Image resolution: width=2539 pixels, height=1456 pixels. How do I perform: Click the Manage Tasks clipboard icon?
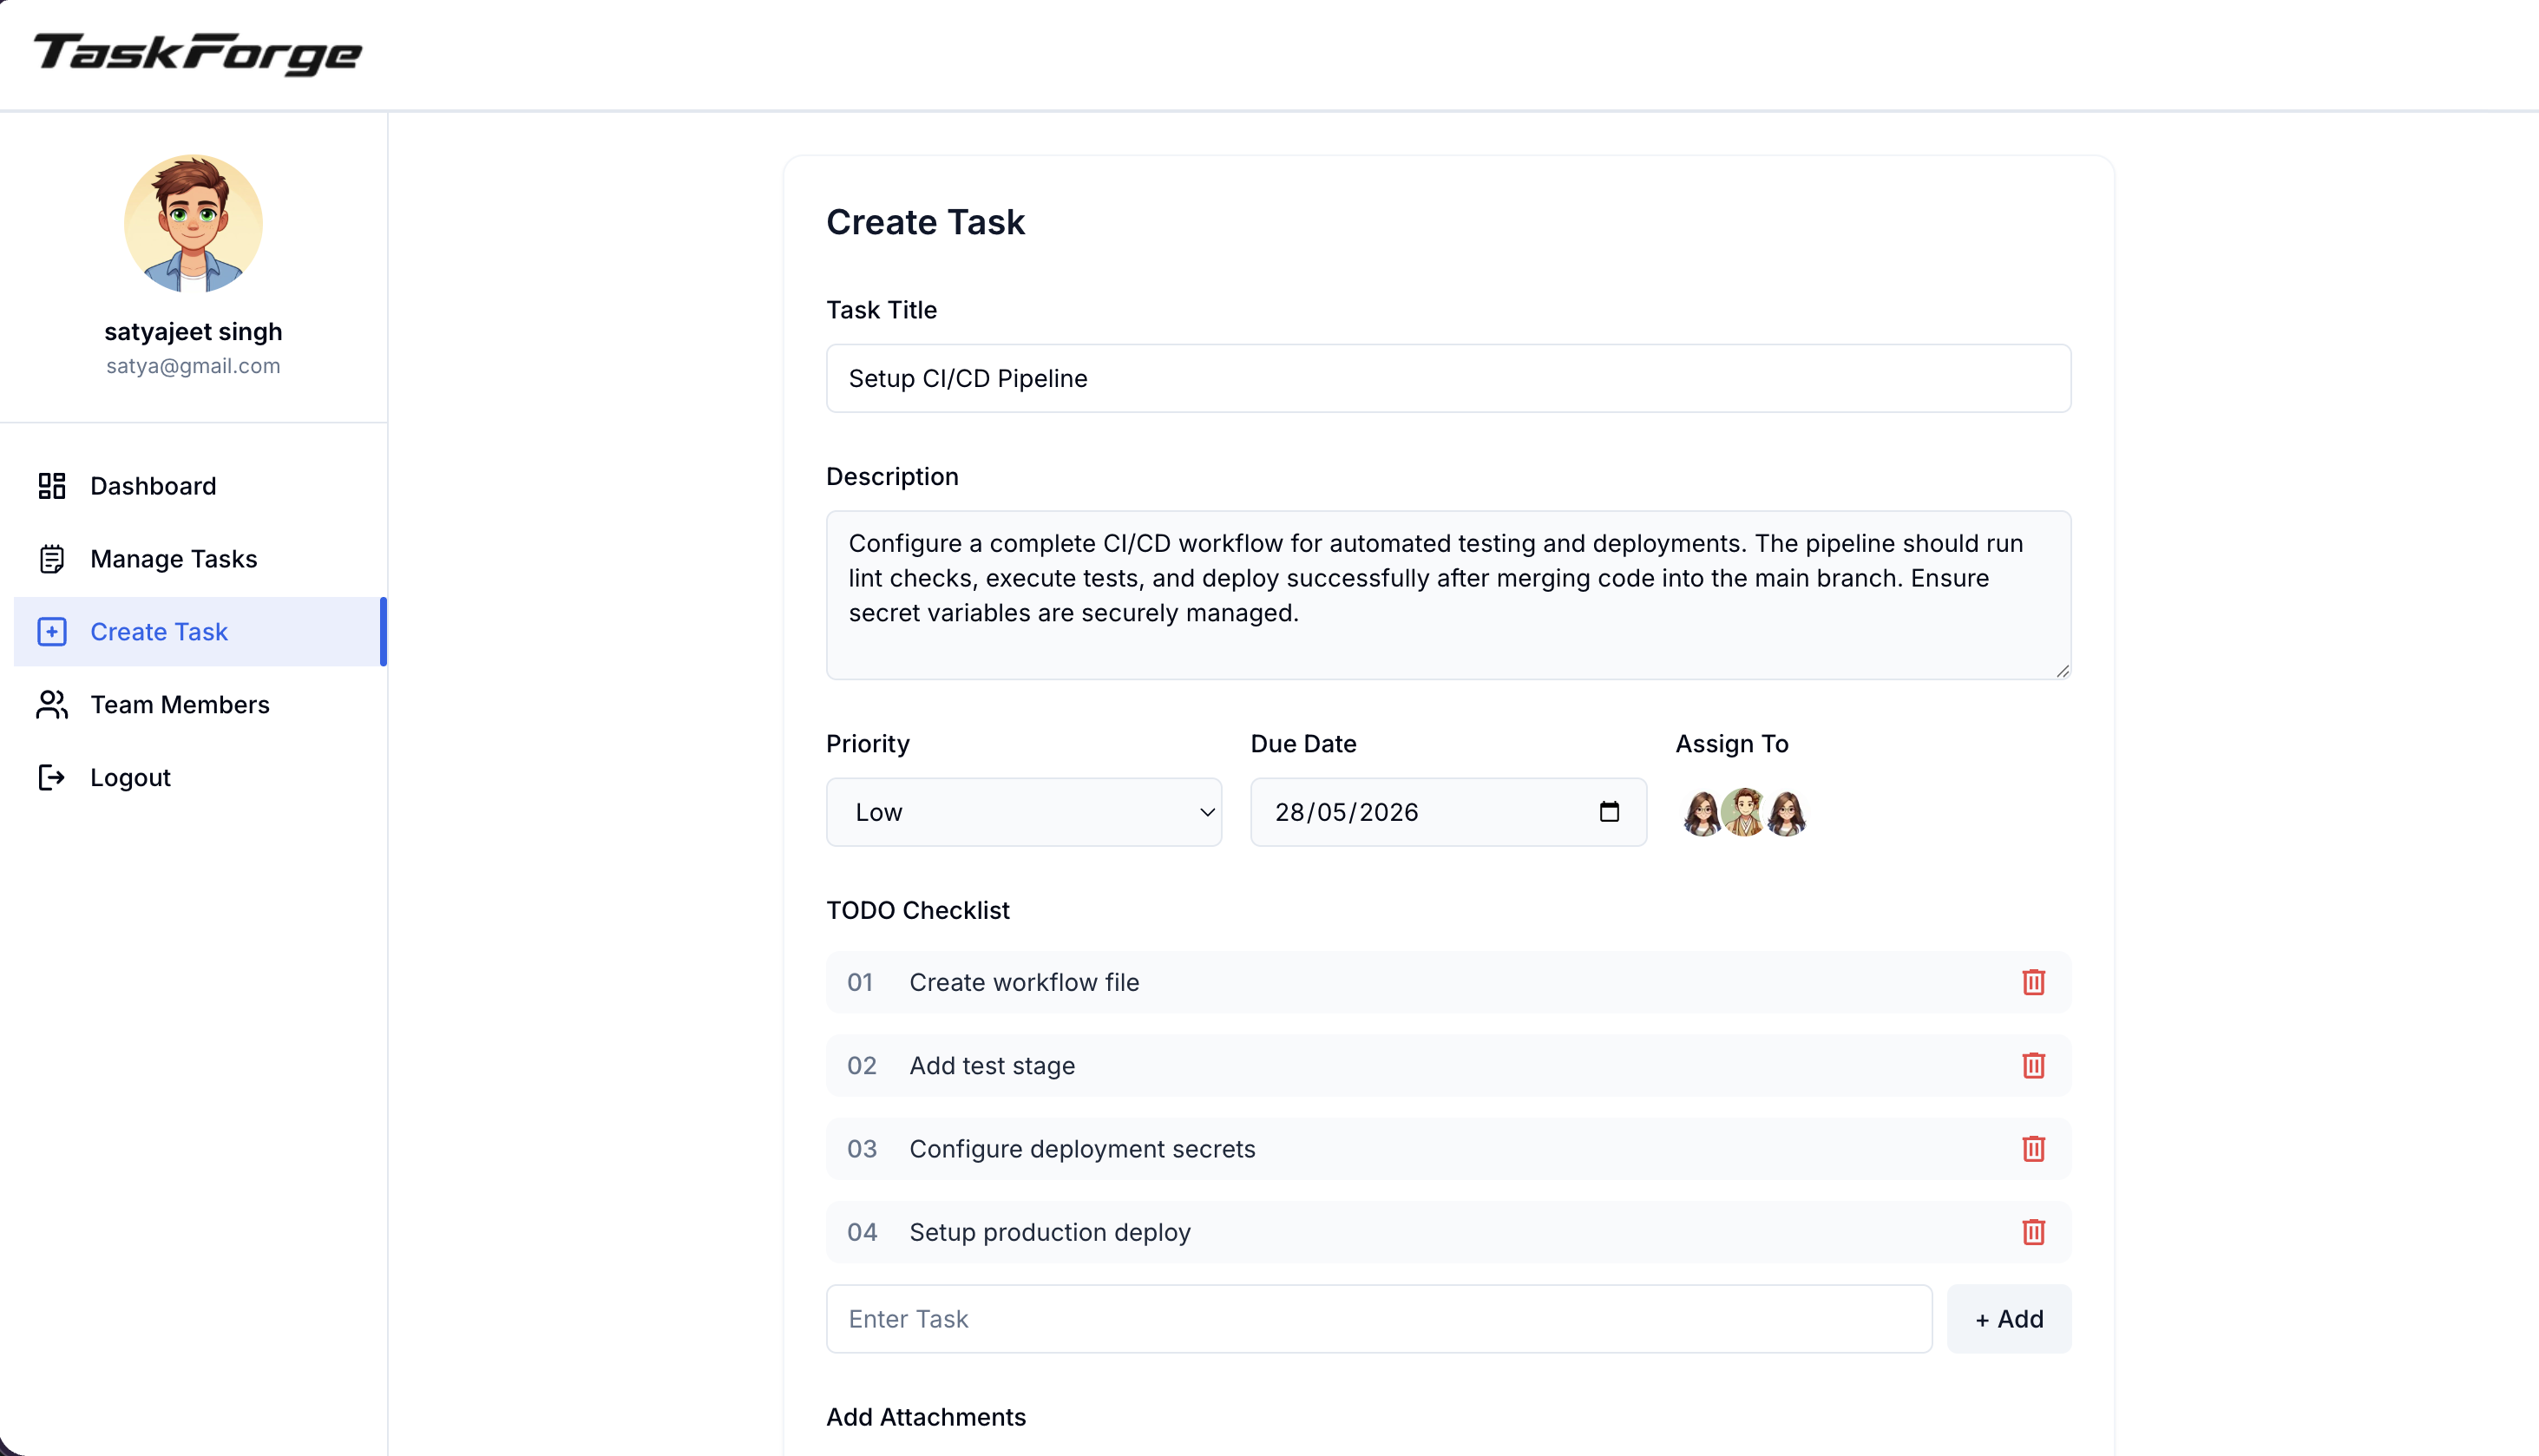click(52, 559)
